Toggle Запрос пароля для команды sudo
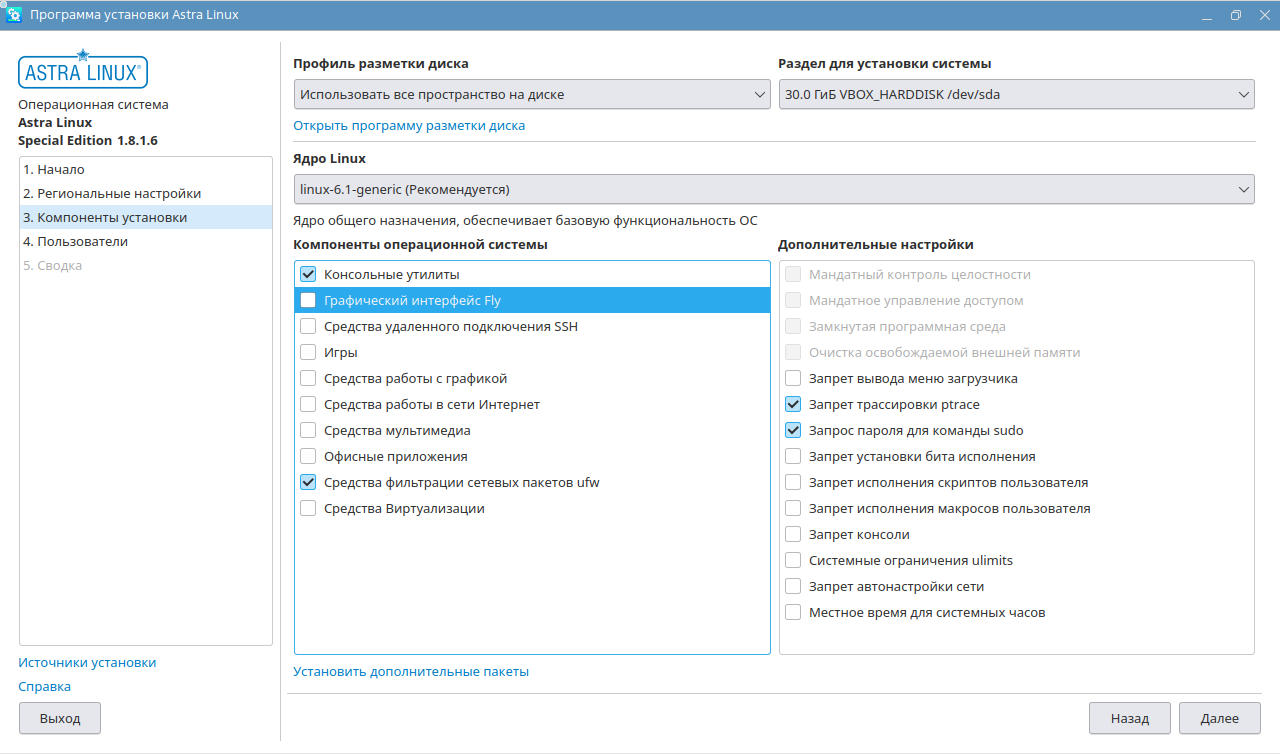 point(793,430)
